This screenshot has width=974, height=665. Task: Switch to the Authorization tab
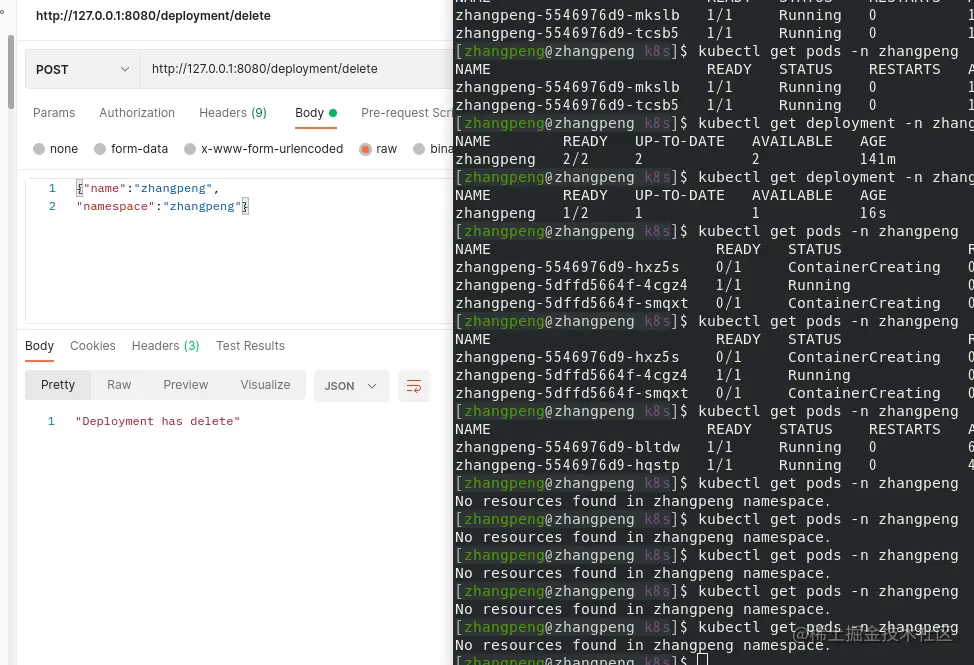pyautogui.click(x=137, y=113)
